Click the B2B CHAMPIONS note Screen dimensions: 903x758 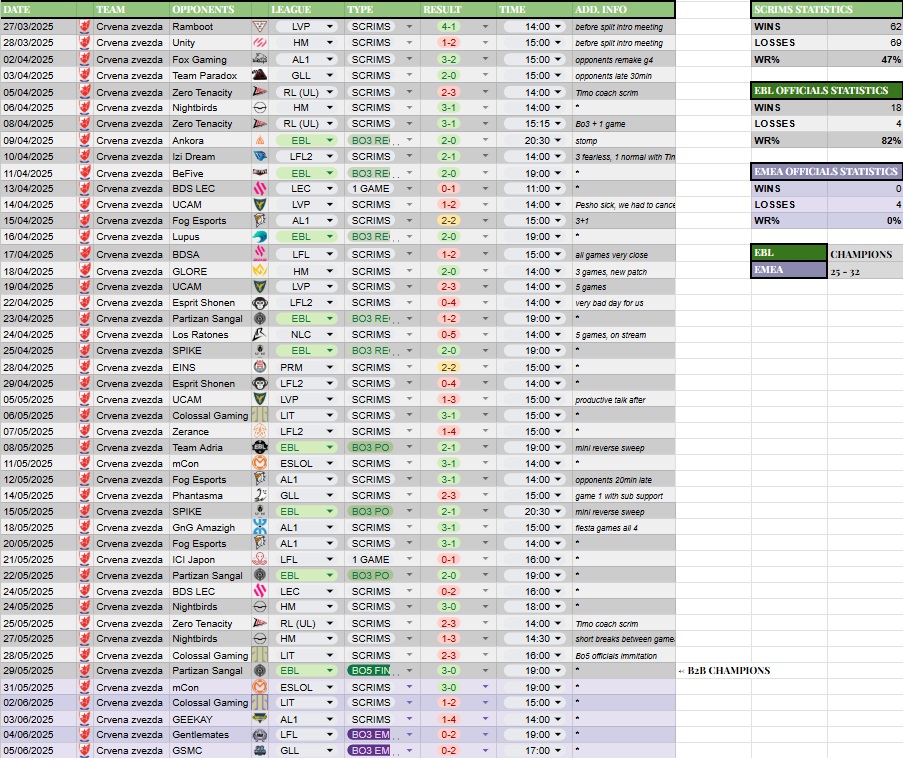click(724, 670)
